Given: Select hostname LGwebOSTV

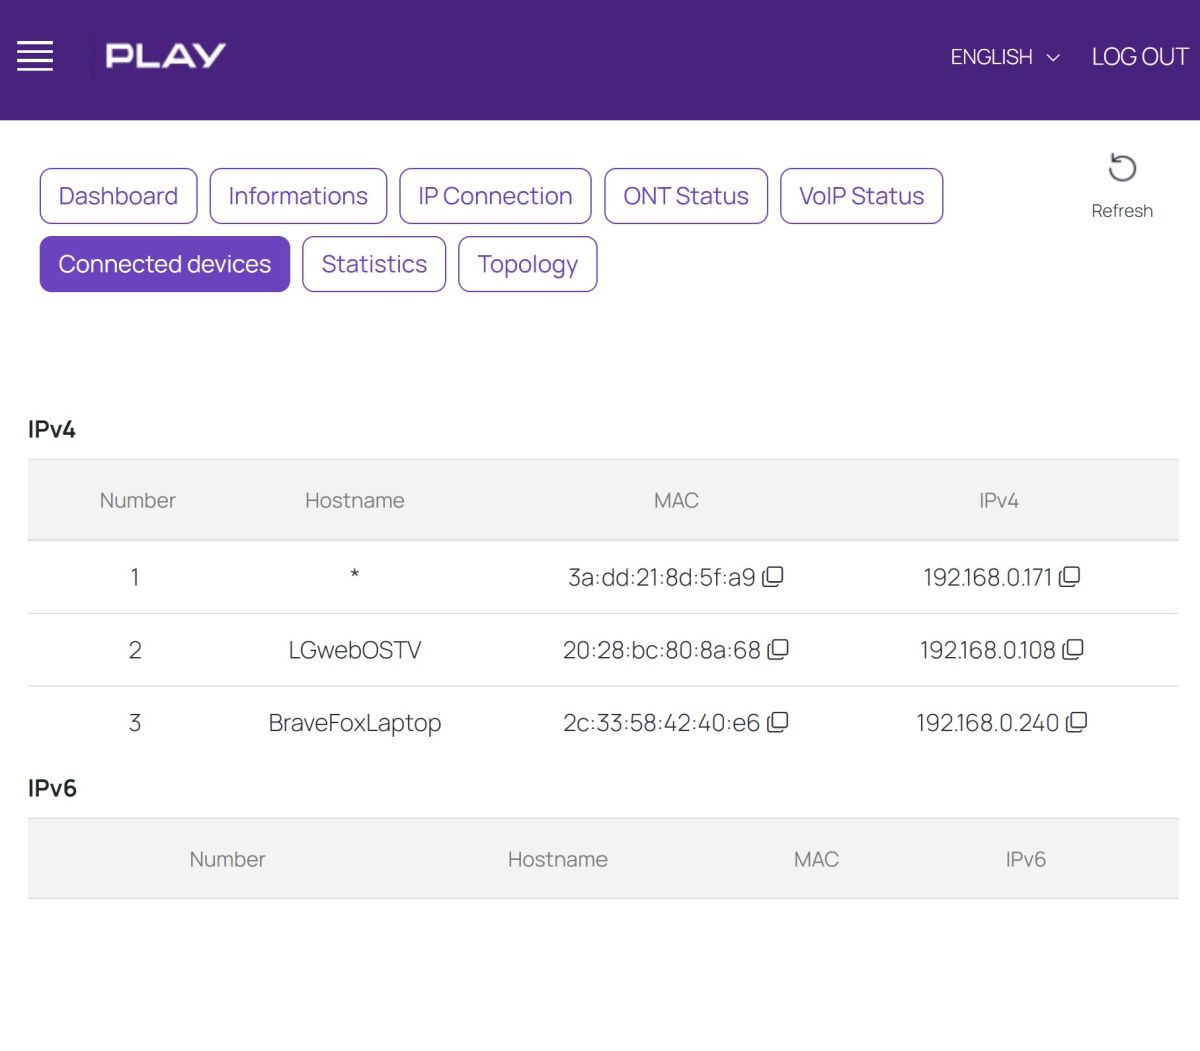Looking at the screenshot, I should point(355,650).
